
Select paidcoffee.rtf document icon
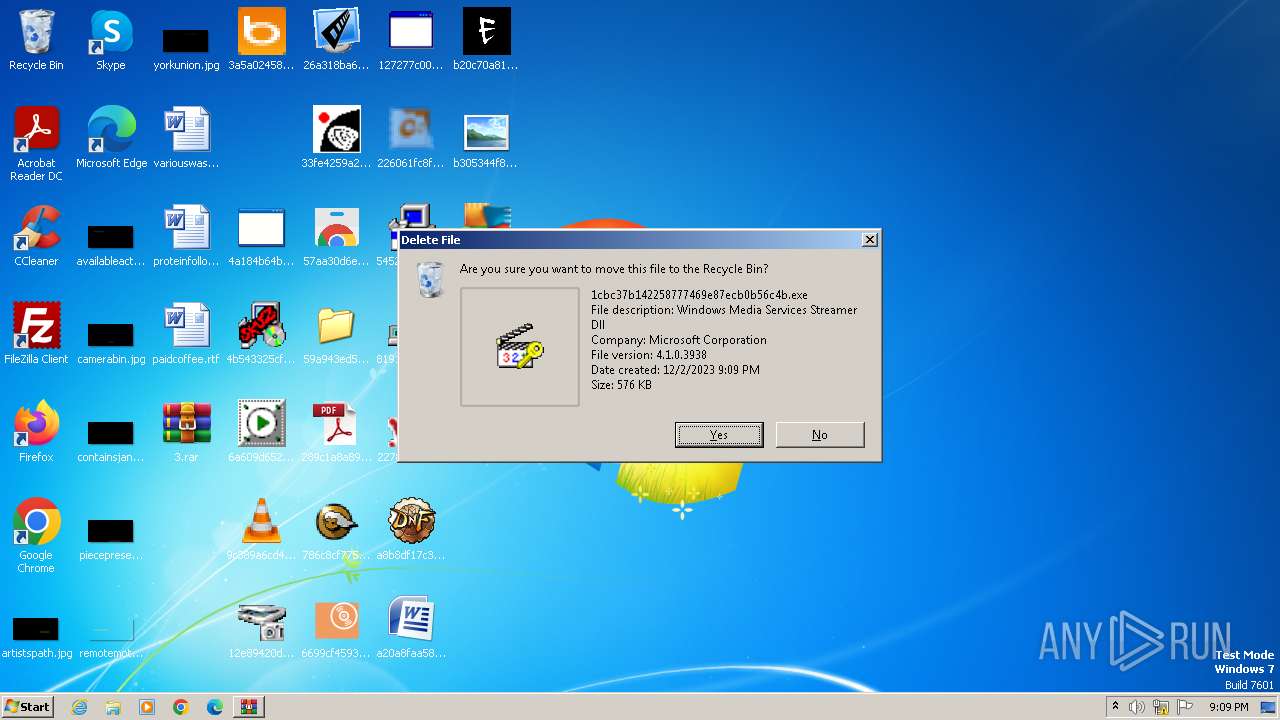(x=186, y=334)
